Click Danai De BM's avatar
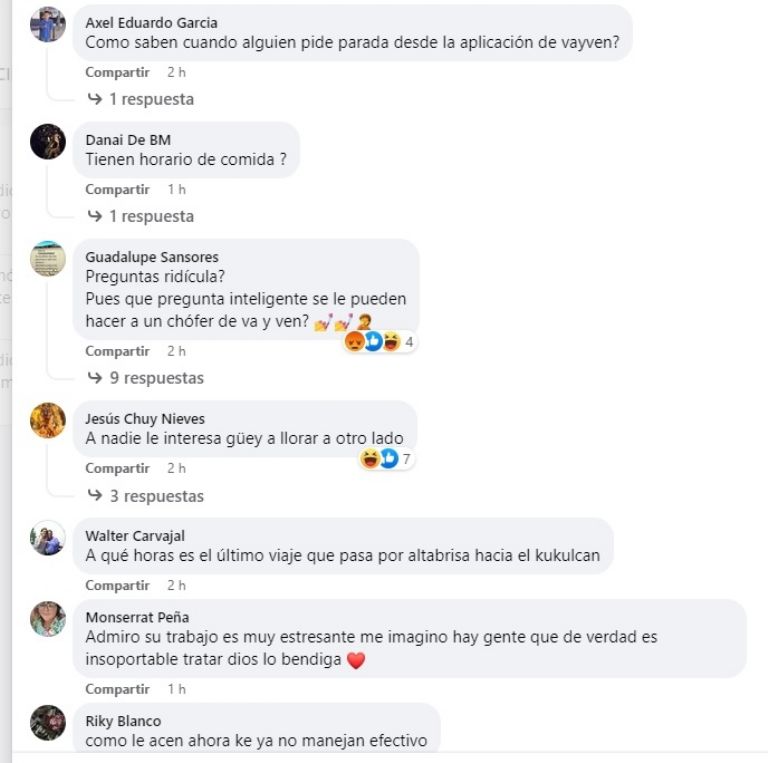 pos(48,142)
